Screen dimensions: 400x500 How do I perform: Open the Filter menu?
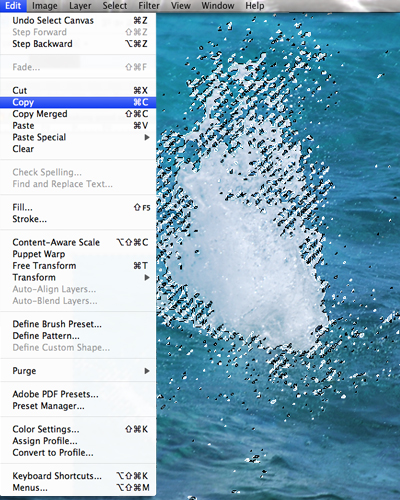[x=149, y=6]
